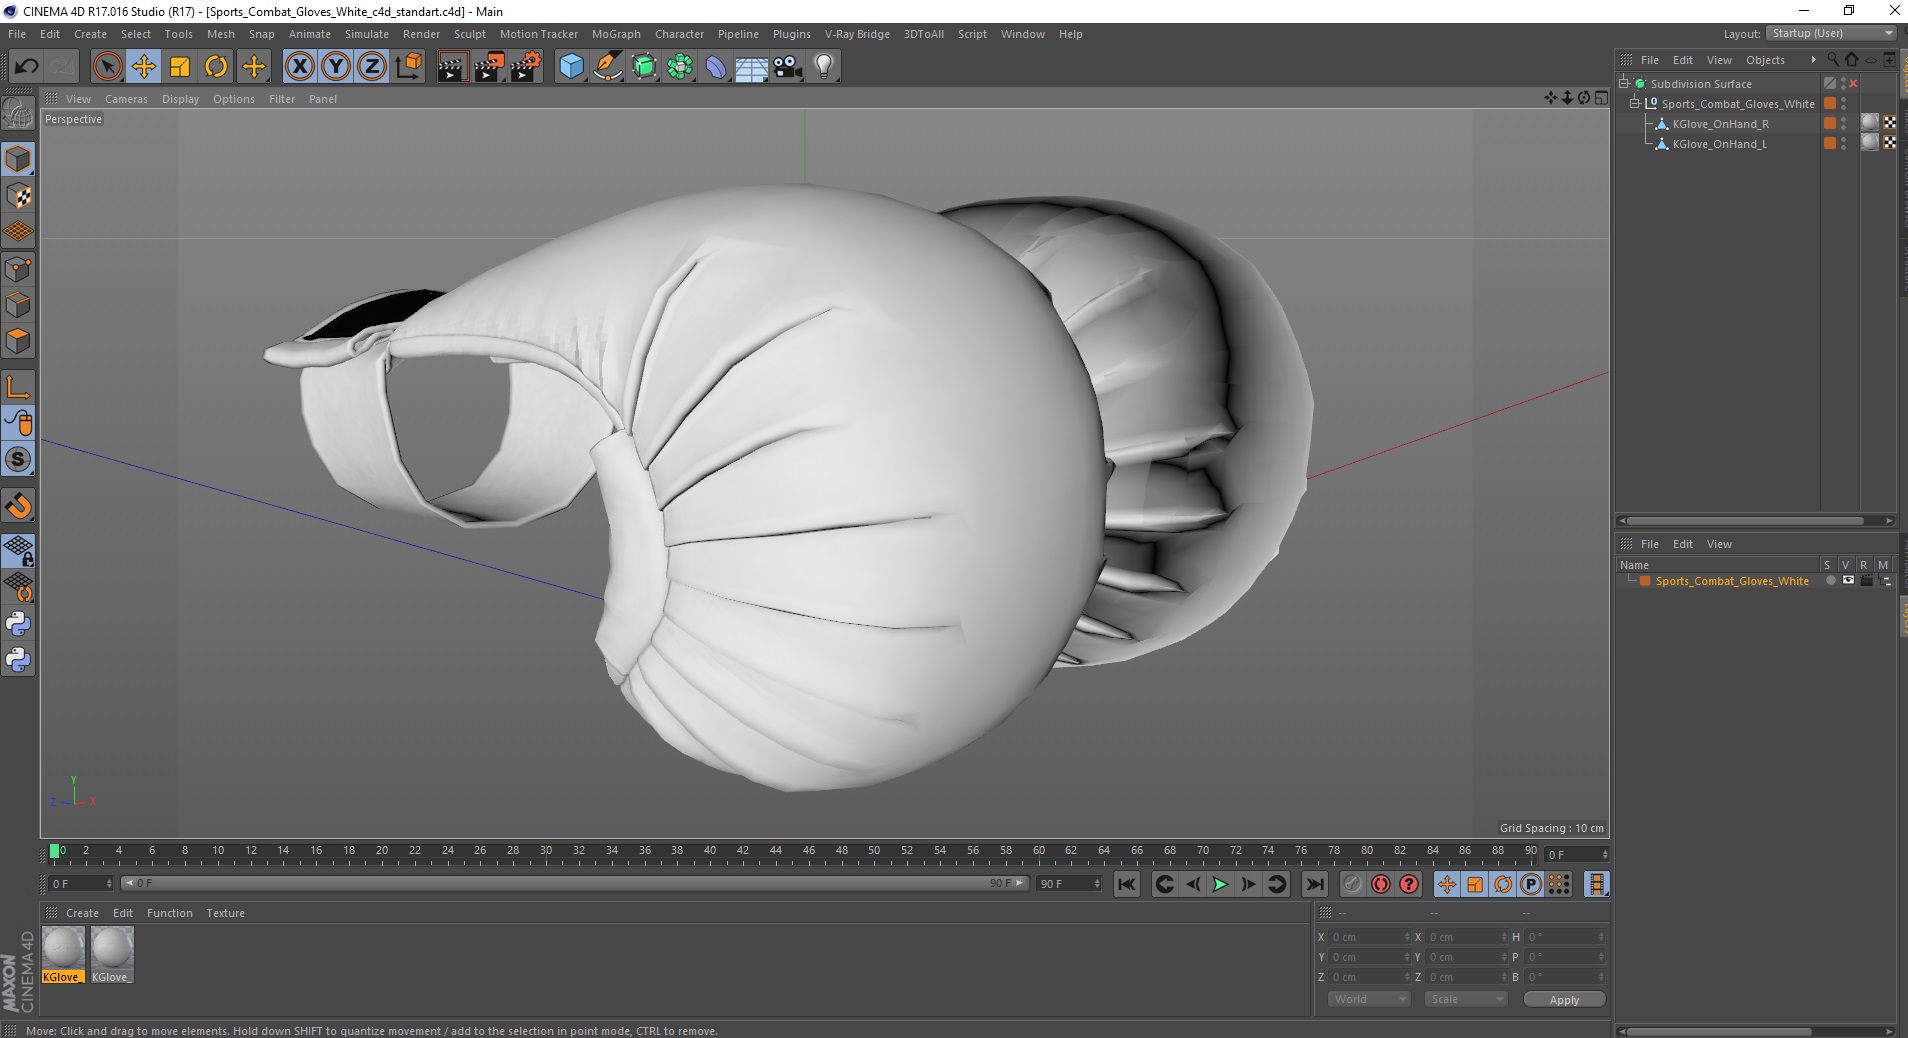
Task: Toggle Subdivision Surface enable checkmark
Action: (x=1853, y=84)
